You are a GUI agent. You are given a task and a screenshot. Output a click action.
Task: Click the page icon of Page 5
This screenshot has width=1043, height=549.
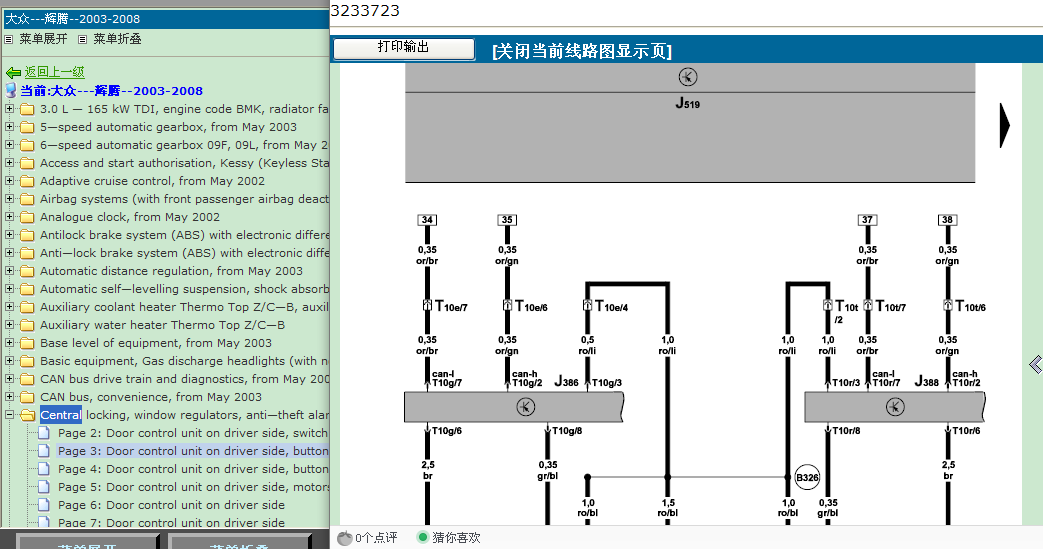coord(44,486)
